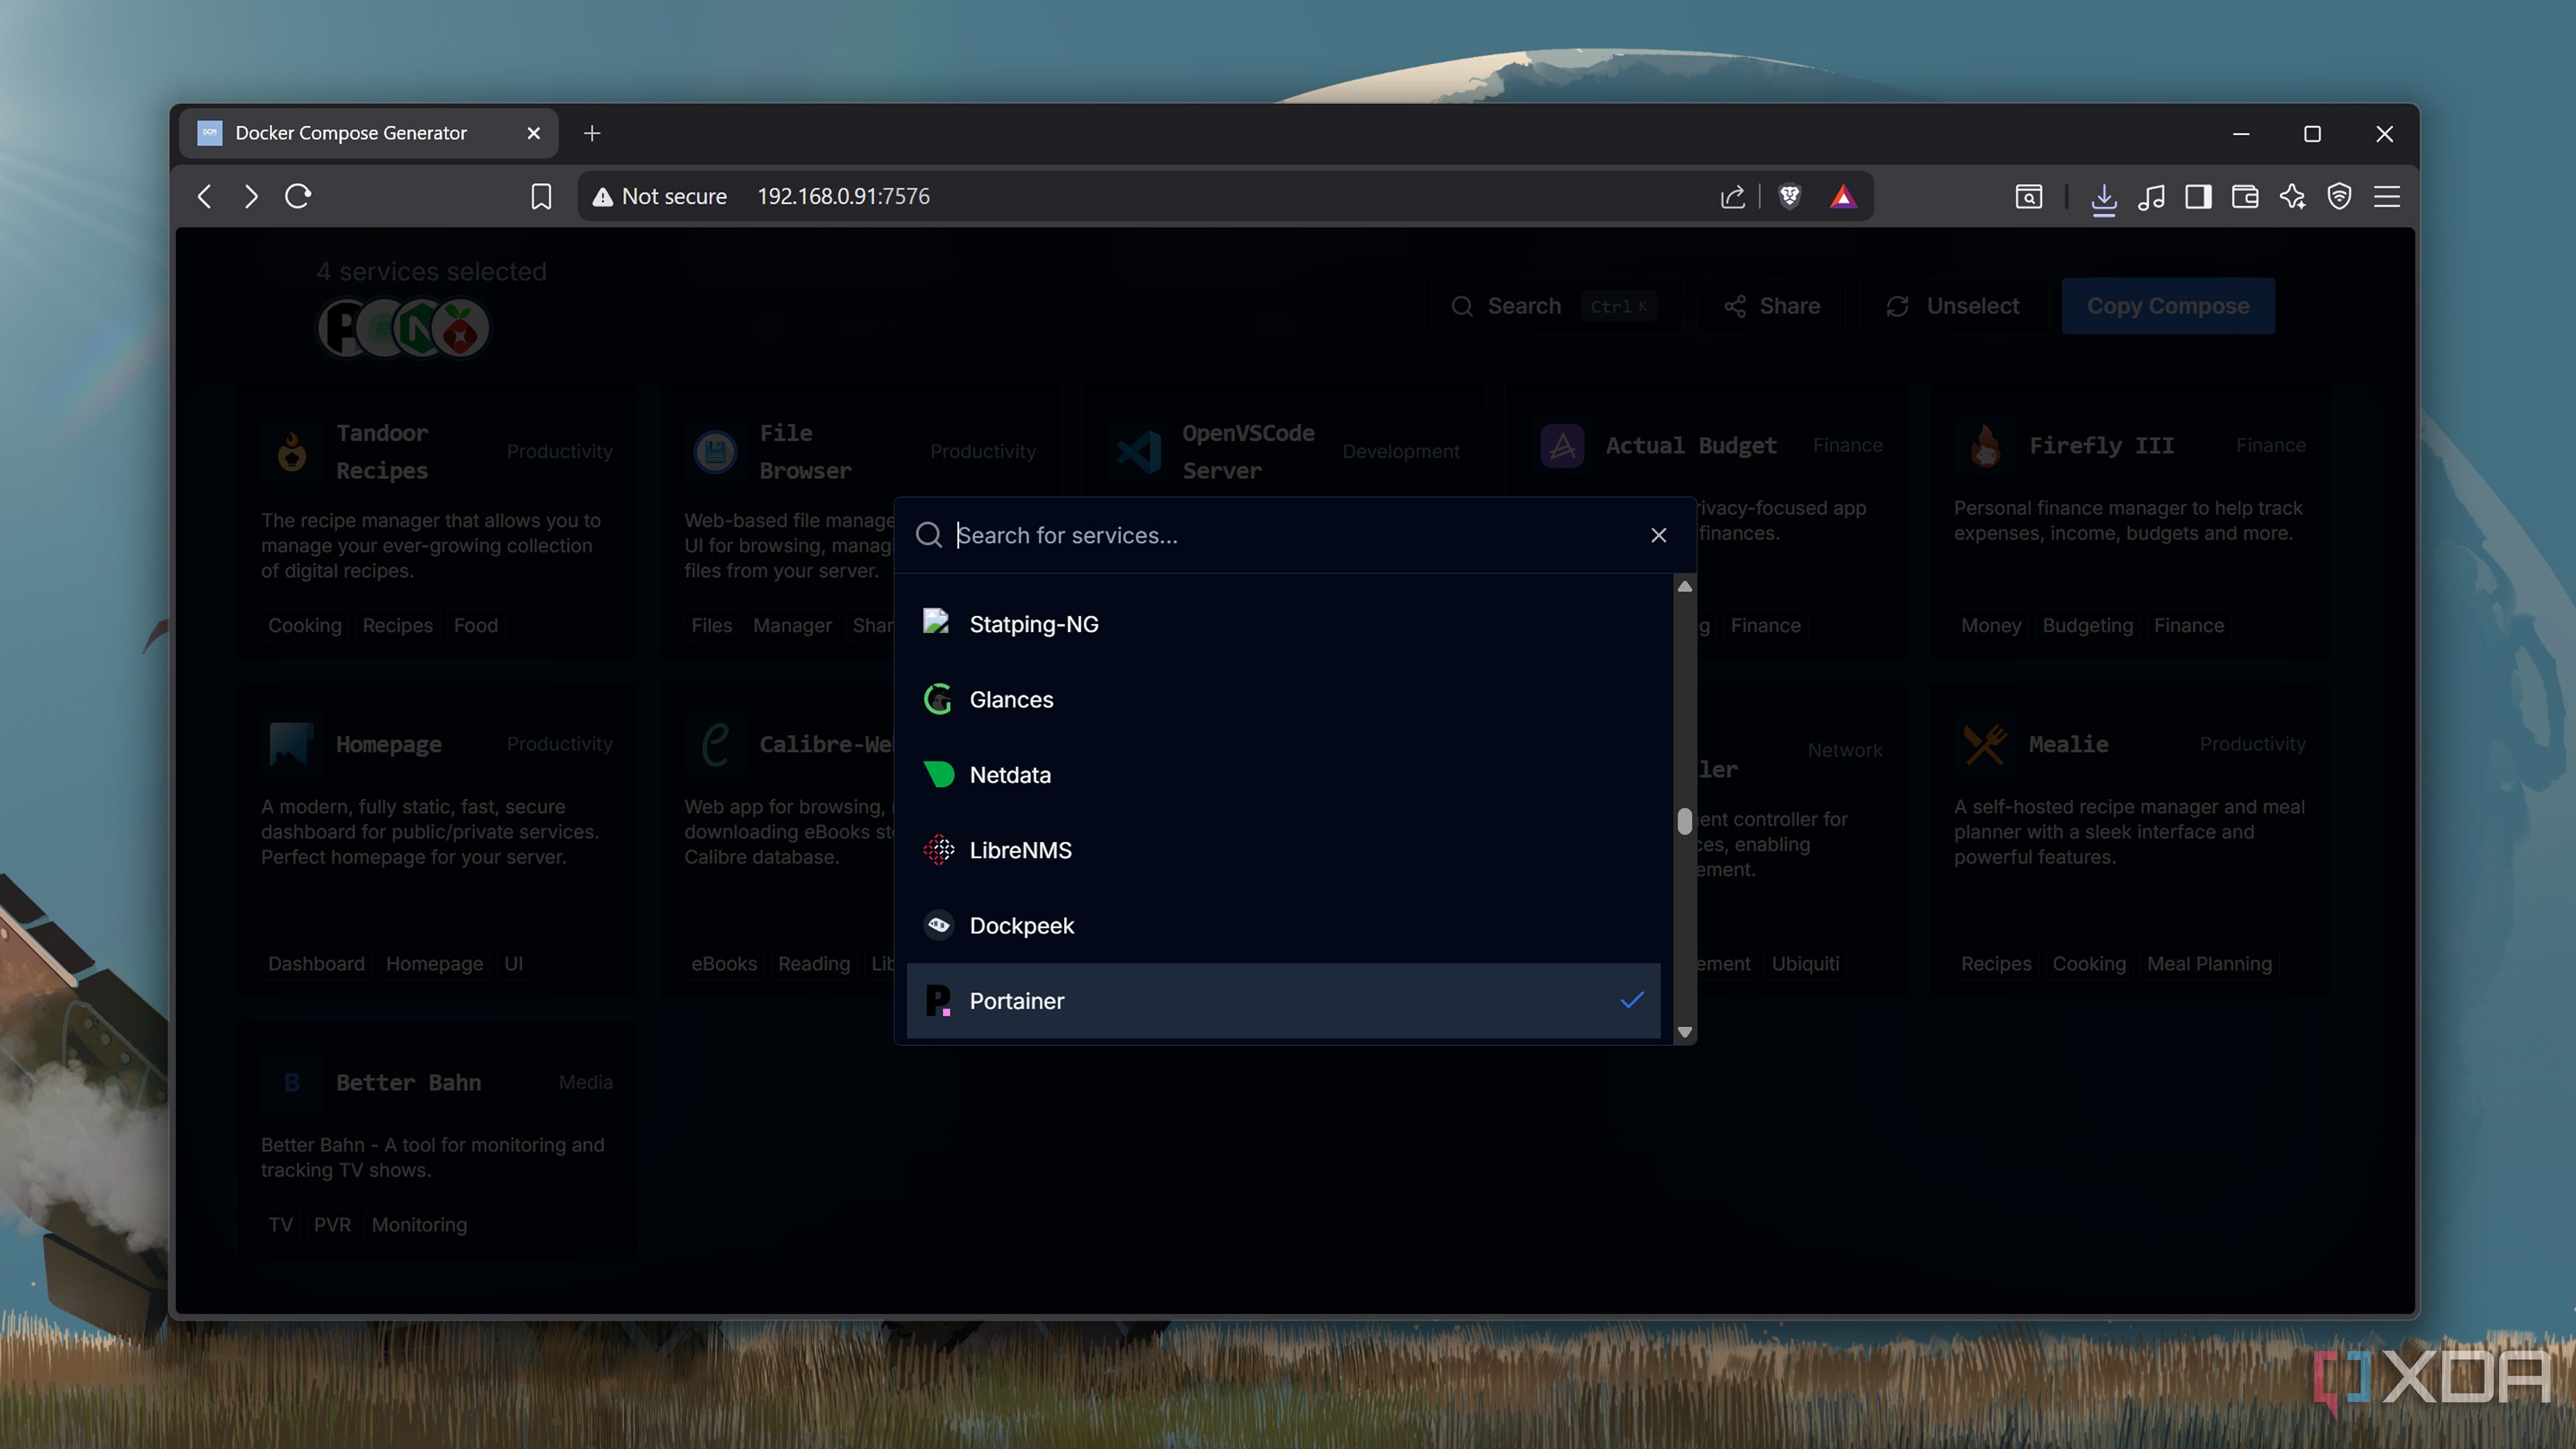Click the service list scrollbar thumb
The height and width of the screenshot is (1449, 2576).
tap(1685, 821)
